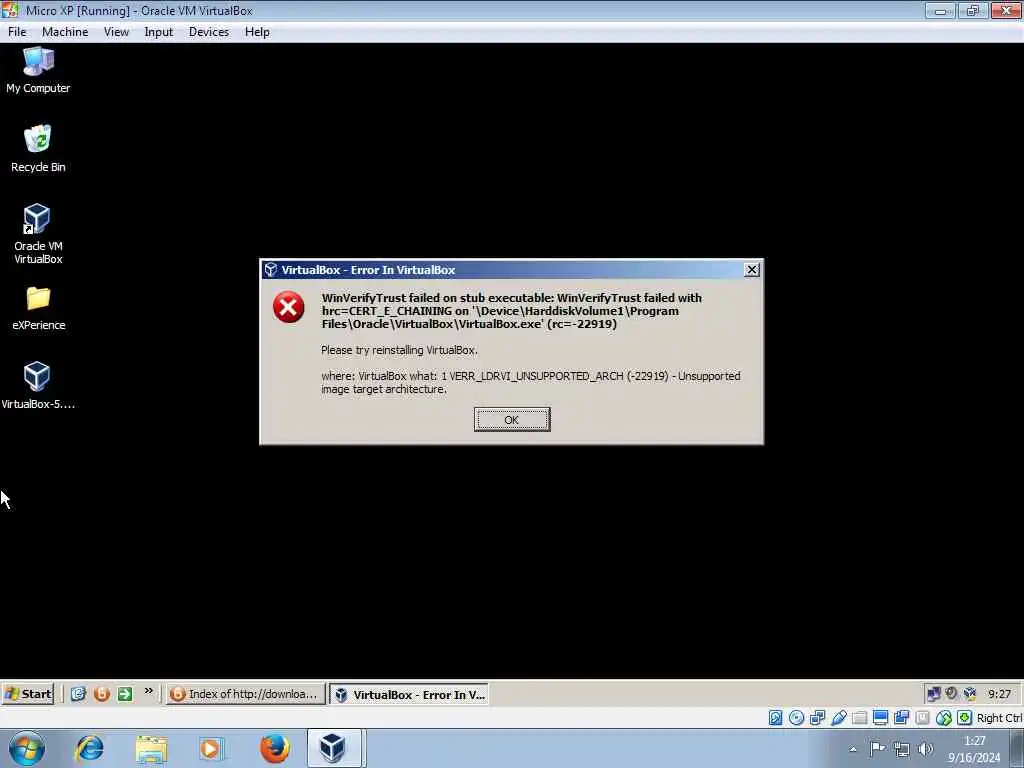Screen dimensions: 1024x768
Task: Open Firefox on the host taskbar
Action: click(x=274, y=748)
